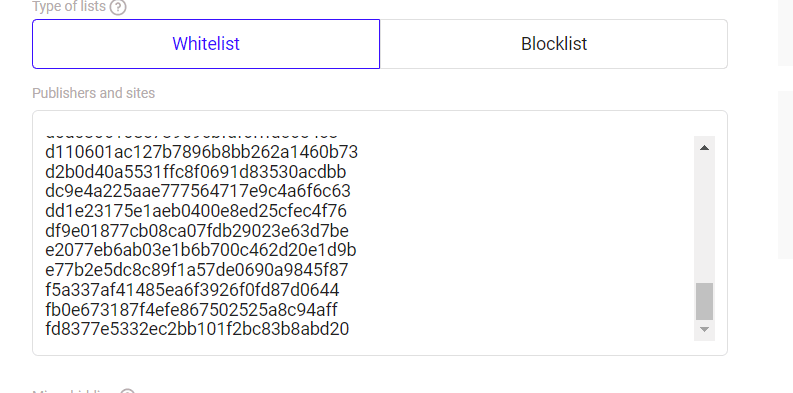Switch list type to Blocklist
Screen dimensions: 793x393
pos(554,44)
